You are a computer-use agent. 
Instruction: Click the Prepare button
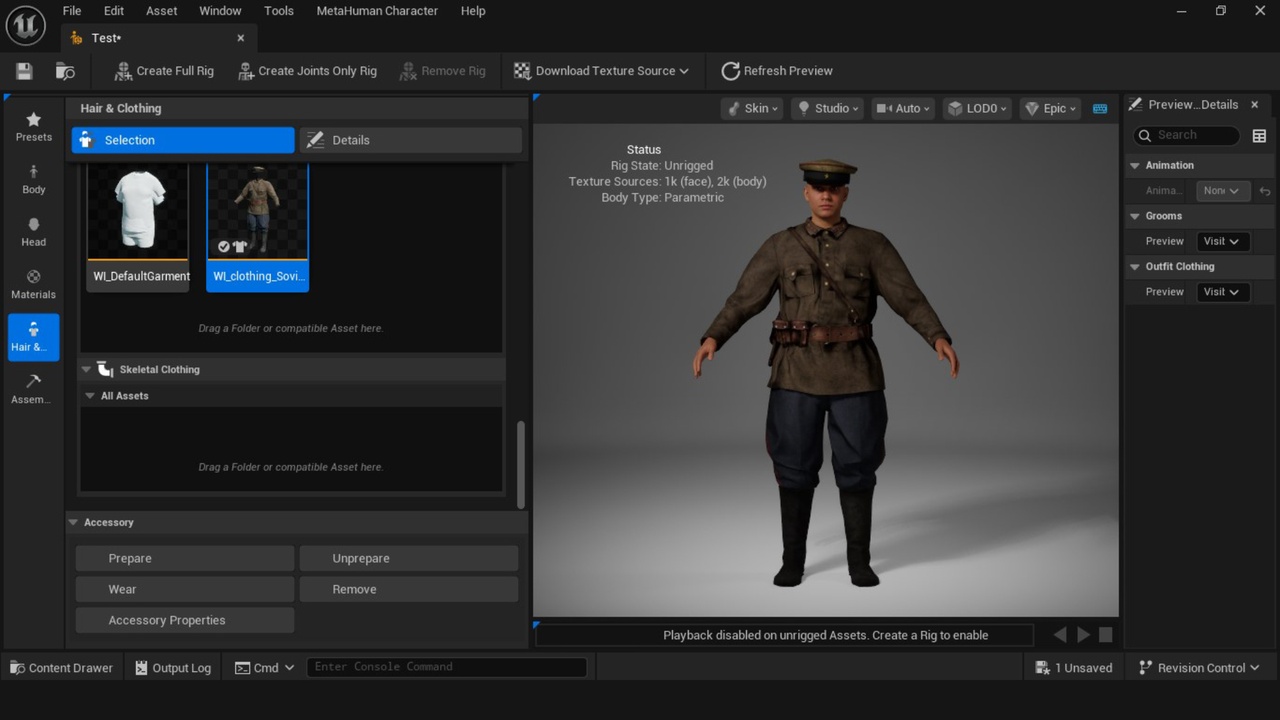point(185,558)
